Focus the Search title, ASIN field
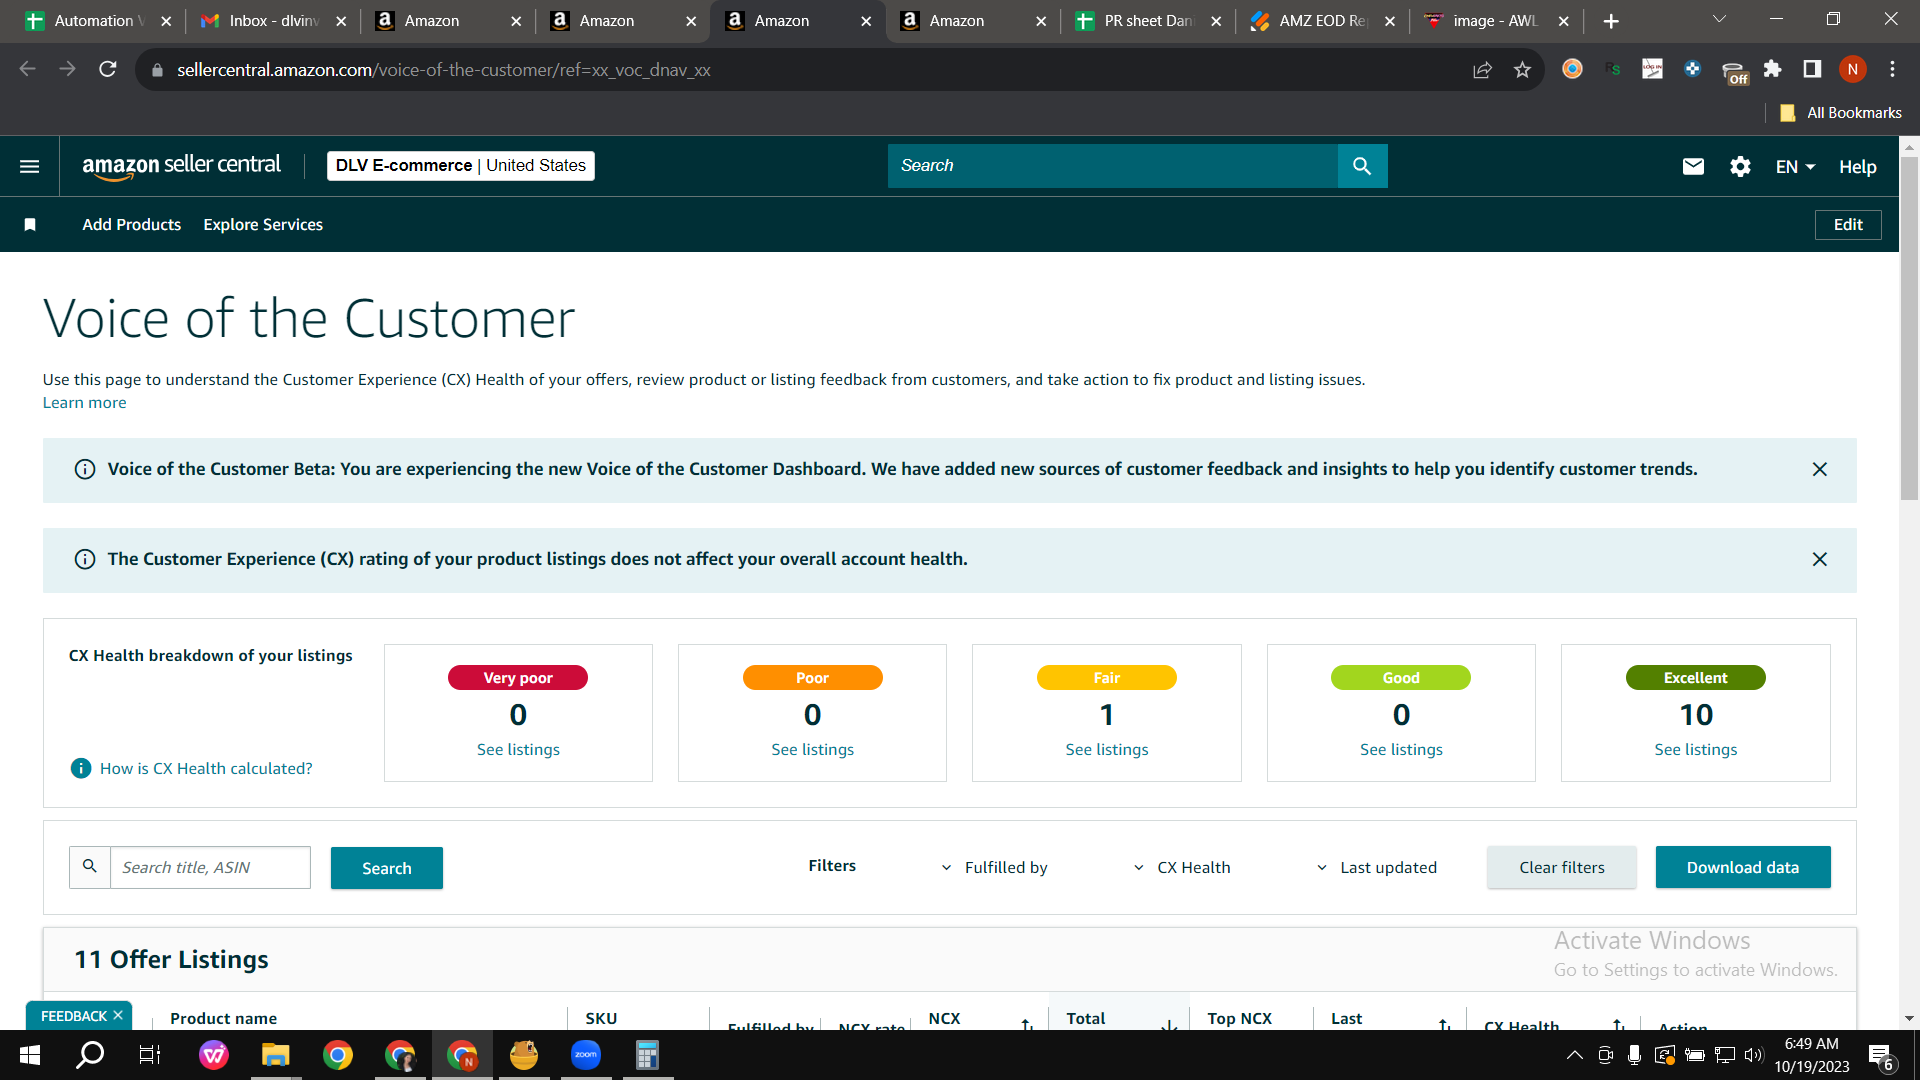 tap(210, 868)
